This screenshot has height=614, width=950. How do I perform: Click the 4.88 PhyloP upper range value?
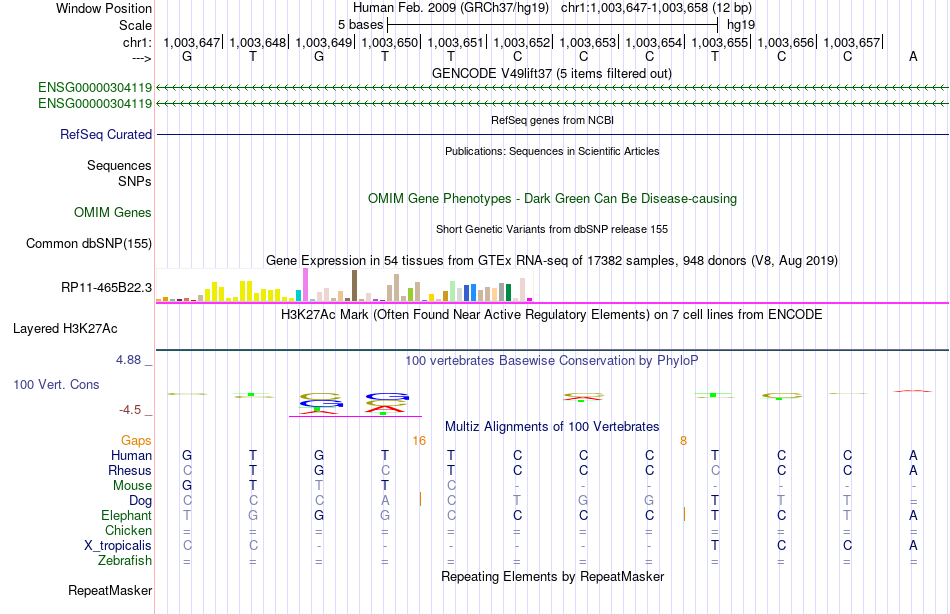pos(128,360)
